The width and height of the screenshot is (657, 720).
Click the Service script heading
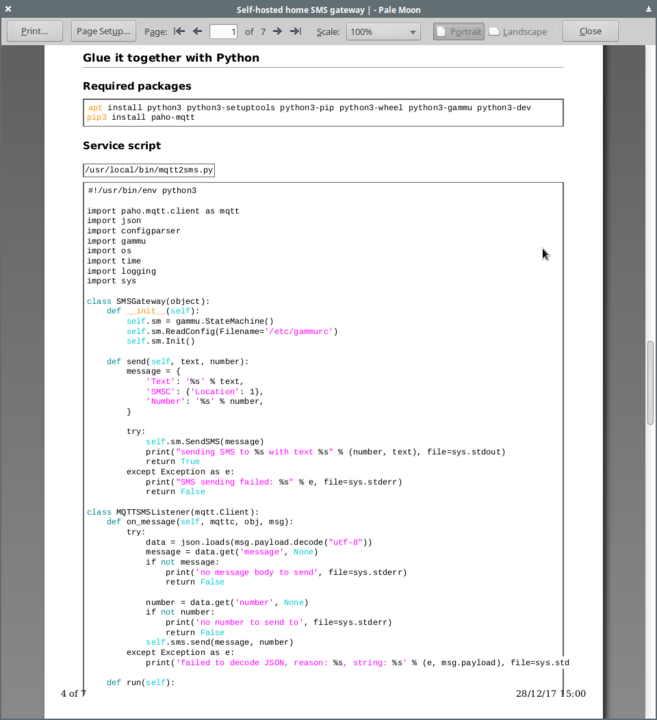click(x=121, y=145)
